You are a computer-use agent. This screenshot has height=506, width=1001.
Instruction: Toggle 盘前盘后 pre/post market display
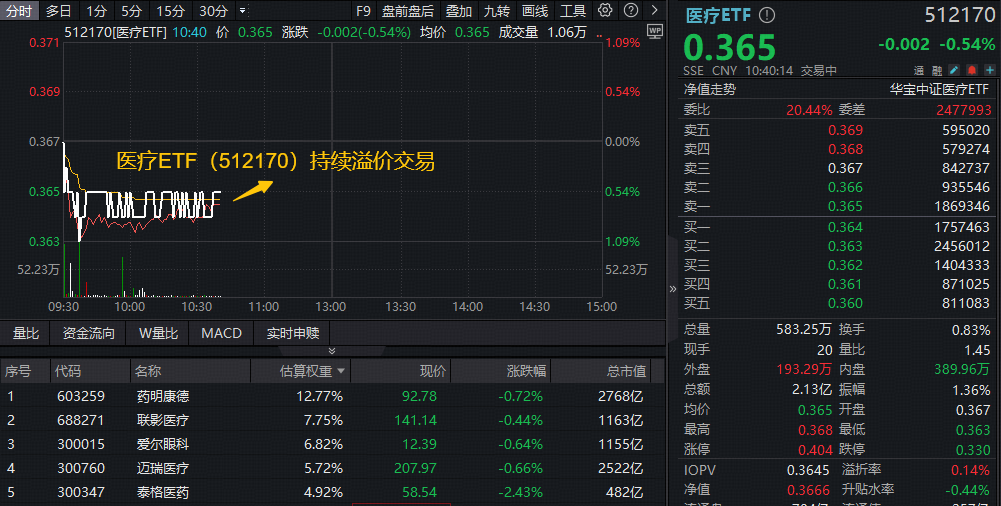tap(408, 11)
